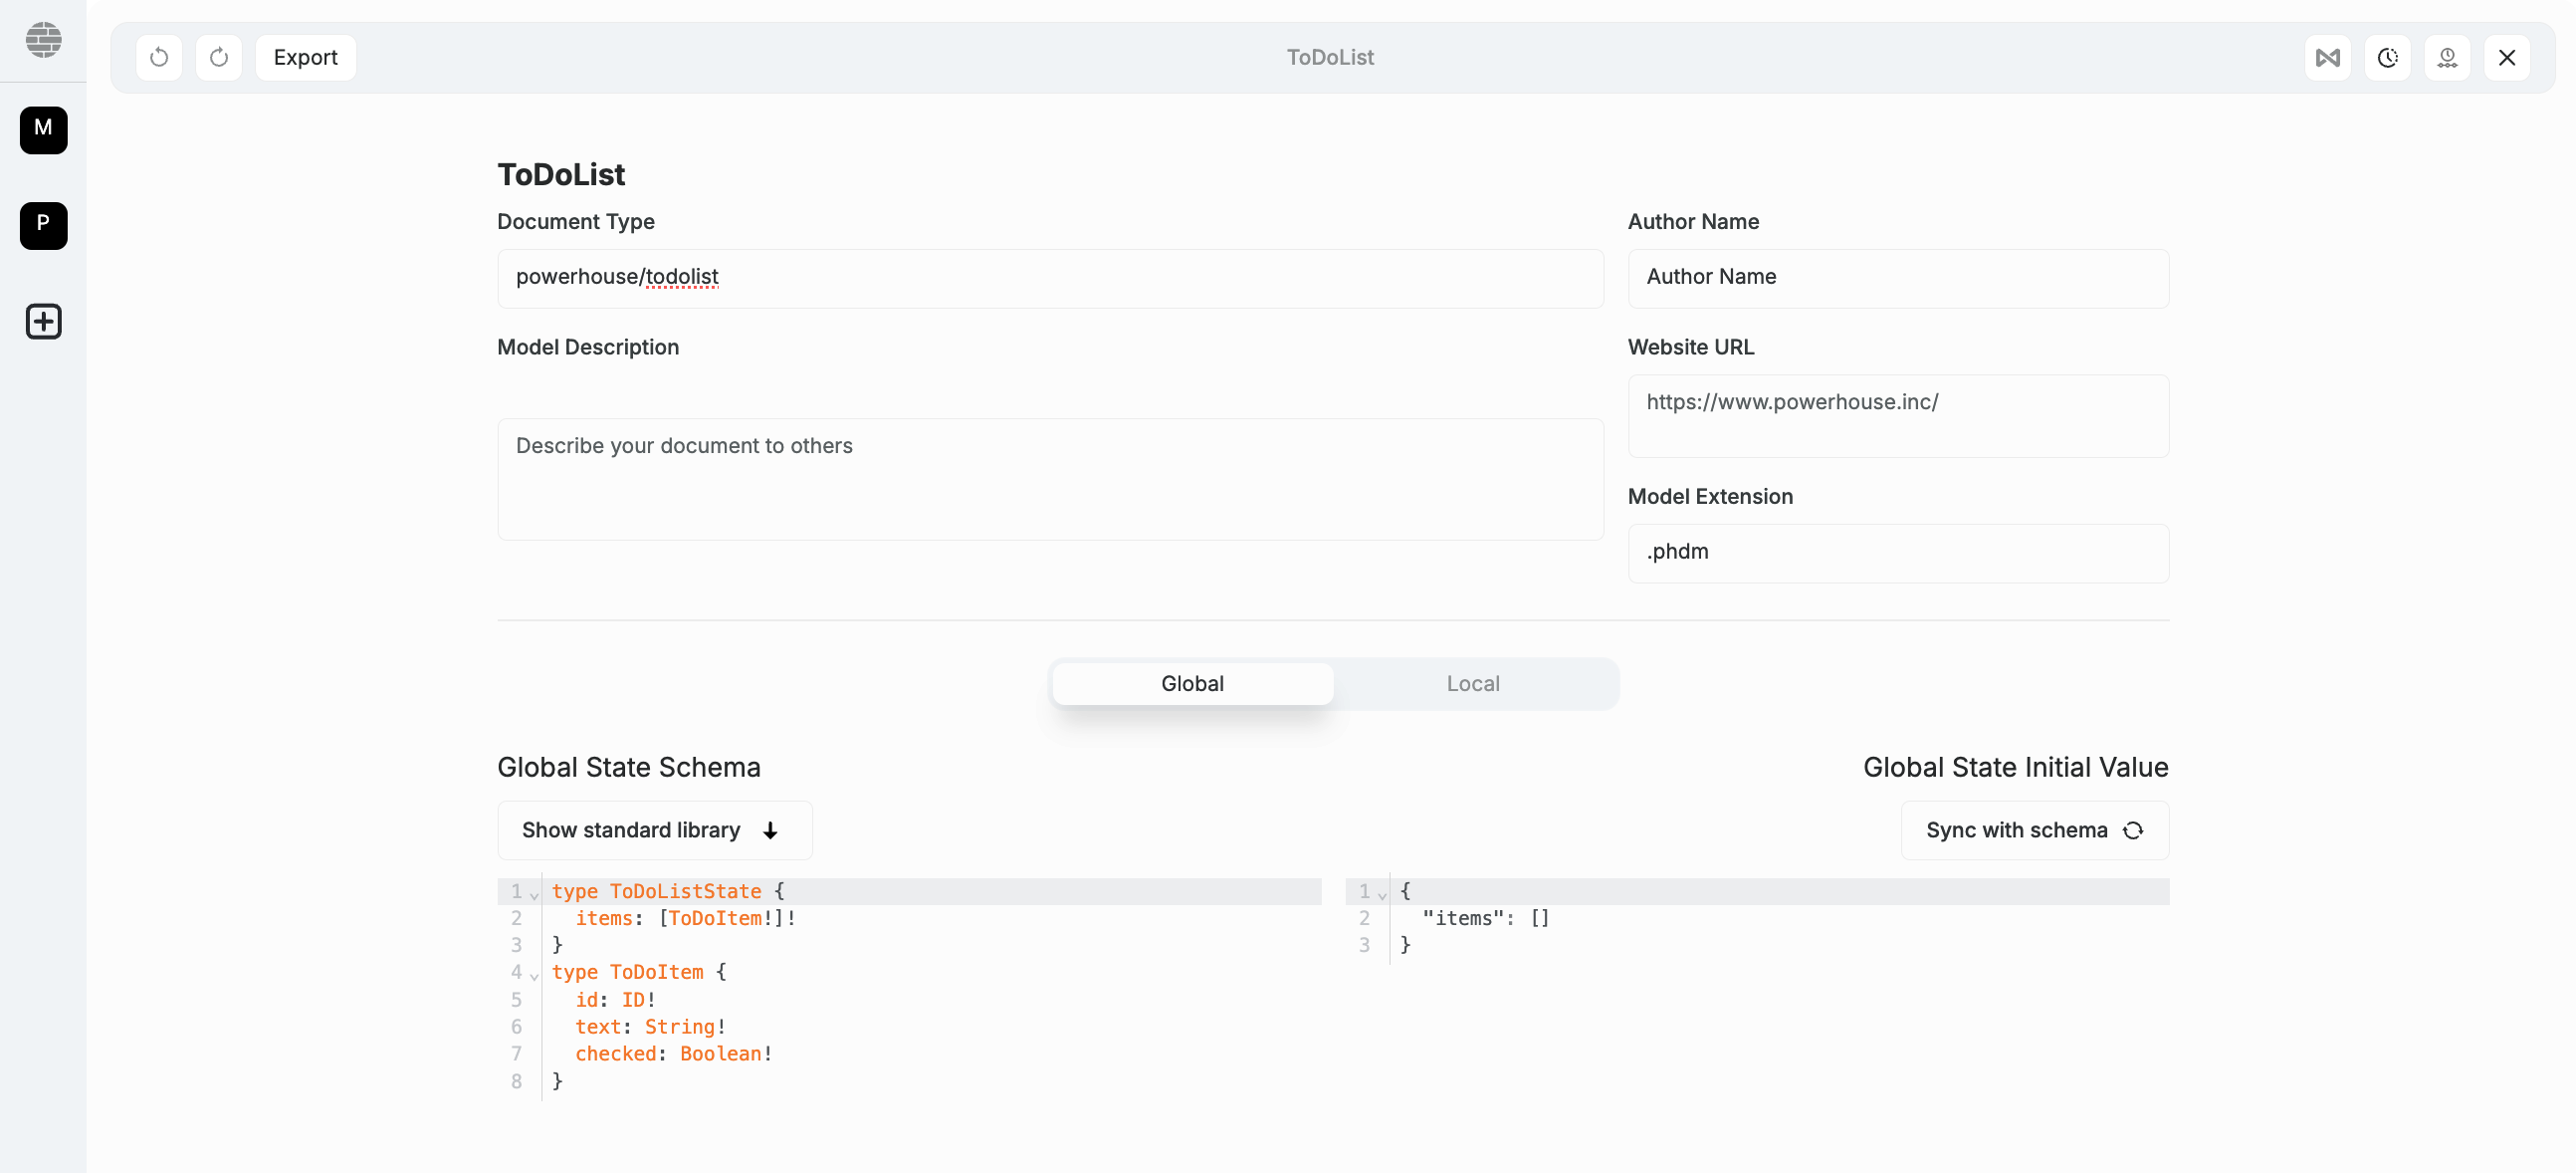Open the Switchboard link icon
2576x1173 pixels.
pos(2328,57)
